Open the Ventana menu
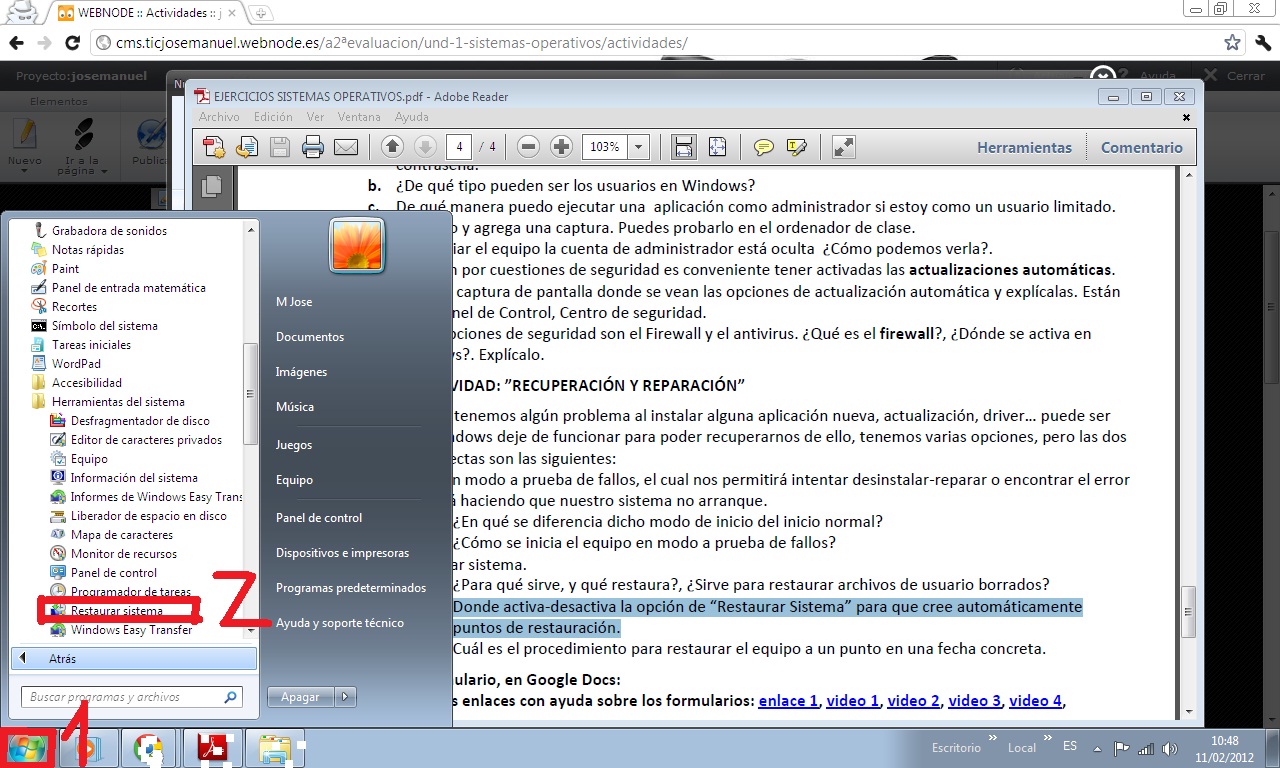Screen dimensions: 1280x768 point(359,117)
